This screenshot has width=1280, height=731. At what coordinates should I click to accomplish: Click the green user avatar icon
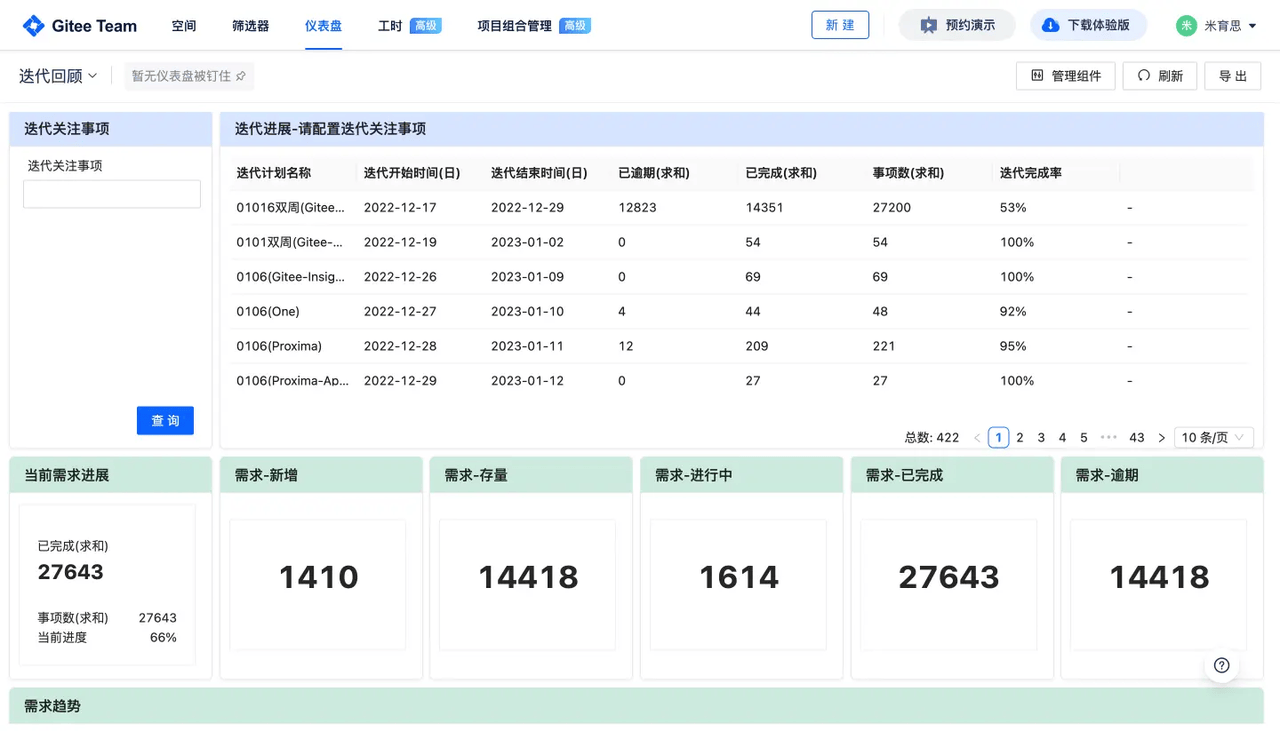tap(1186, 26)
